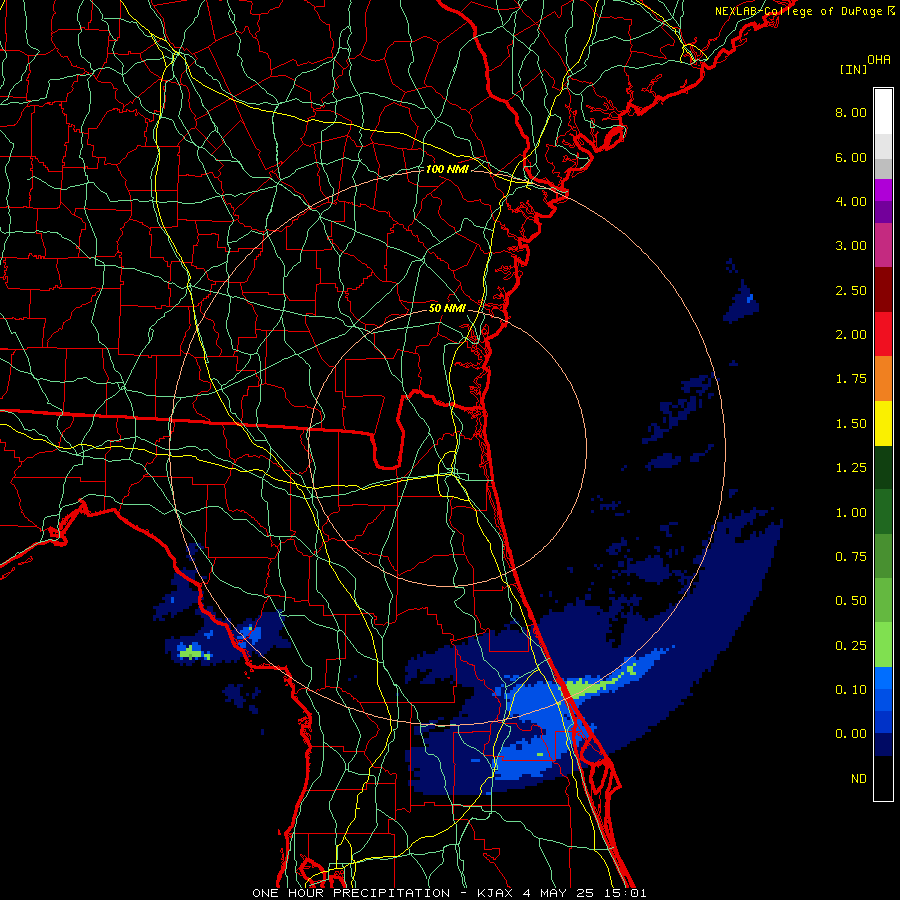Click the 1.50 legend value
Screen dimensions: 900x900
tap(851, 424)
